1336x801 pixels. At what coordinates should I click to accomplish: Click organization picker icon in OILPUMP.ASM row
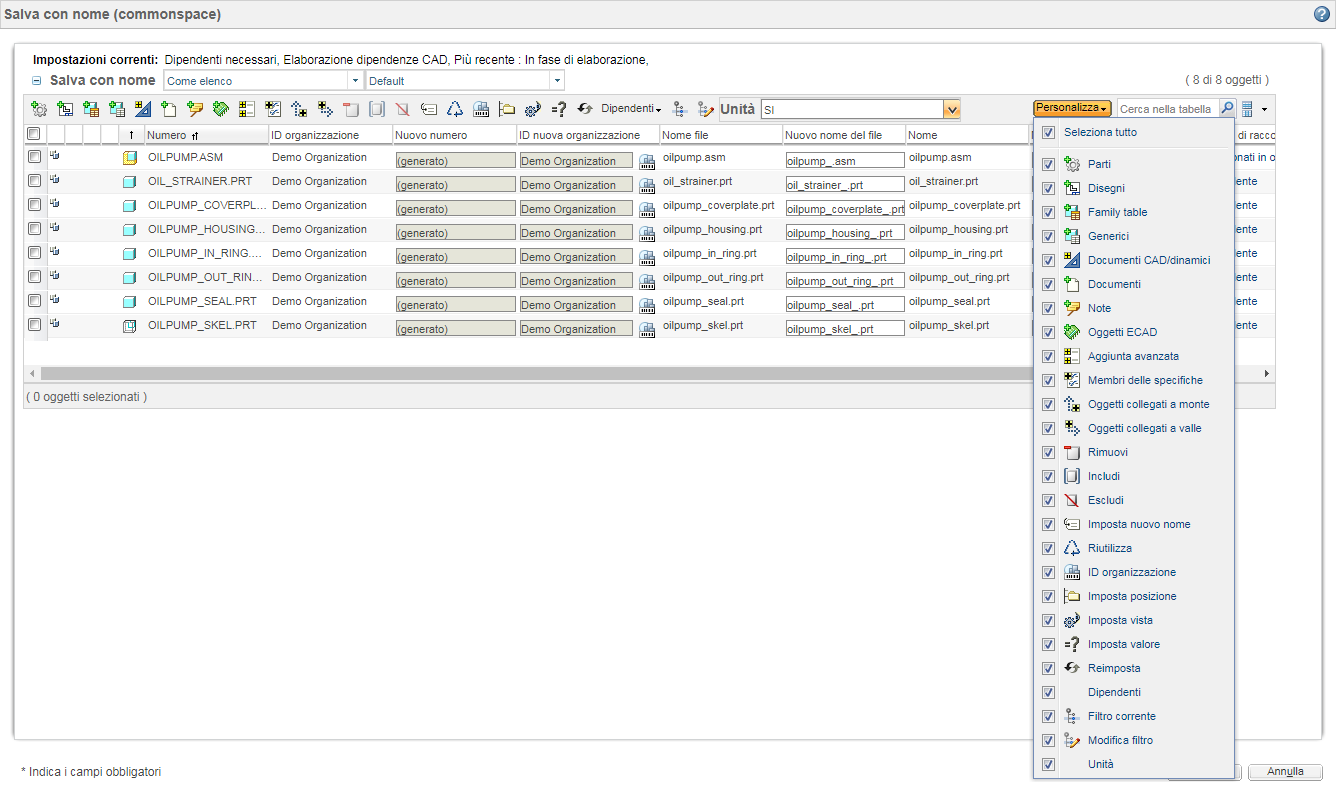(646, 160)
